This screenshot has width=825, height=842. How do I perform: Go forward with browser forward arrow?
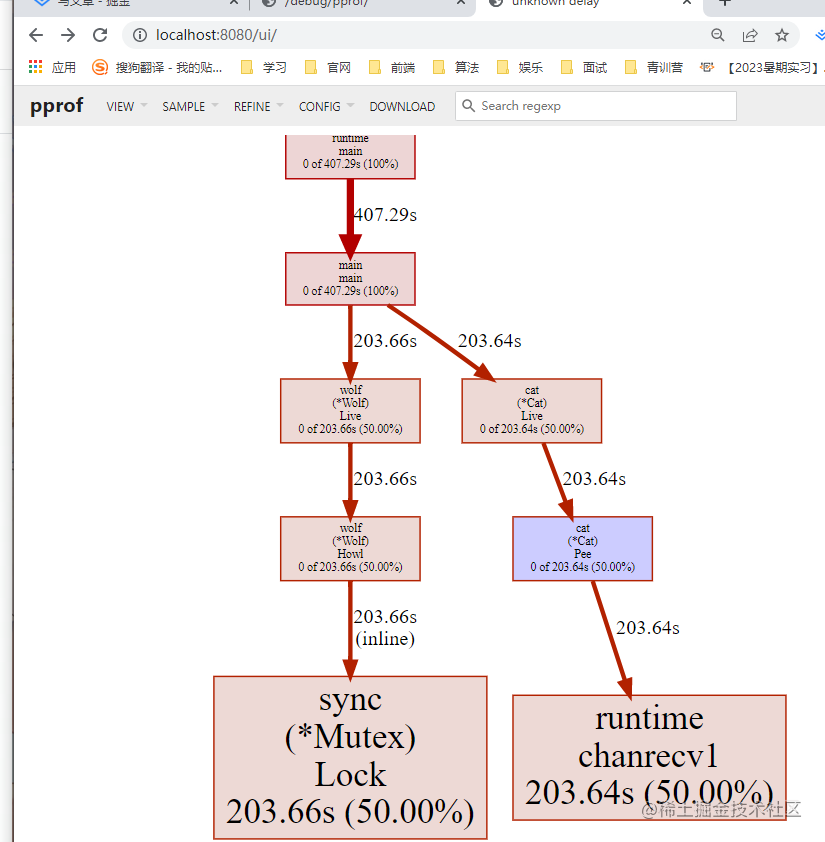pyautogui.click(x=68, y=35)
